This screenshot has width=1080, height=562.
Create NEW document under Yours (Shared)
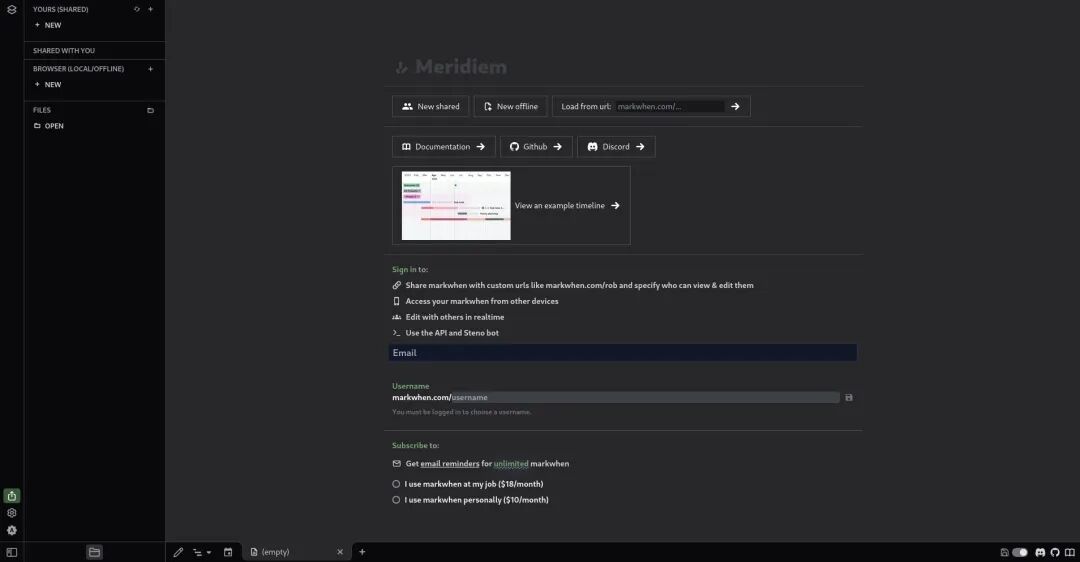click(x=48, y=25)
